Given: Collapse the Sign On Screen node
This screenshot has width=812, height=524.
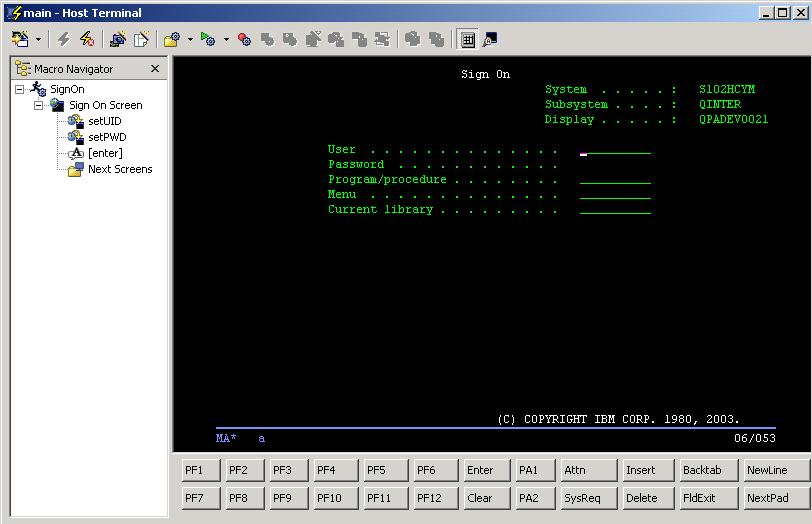Looking at the screenshot, I should click(38, 105).
